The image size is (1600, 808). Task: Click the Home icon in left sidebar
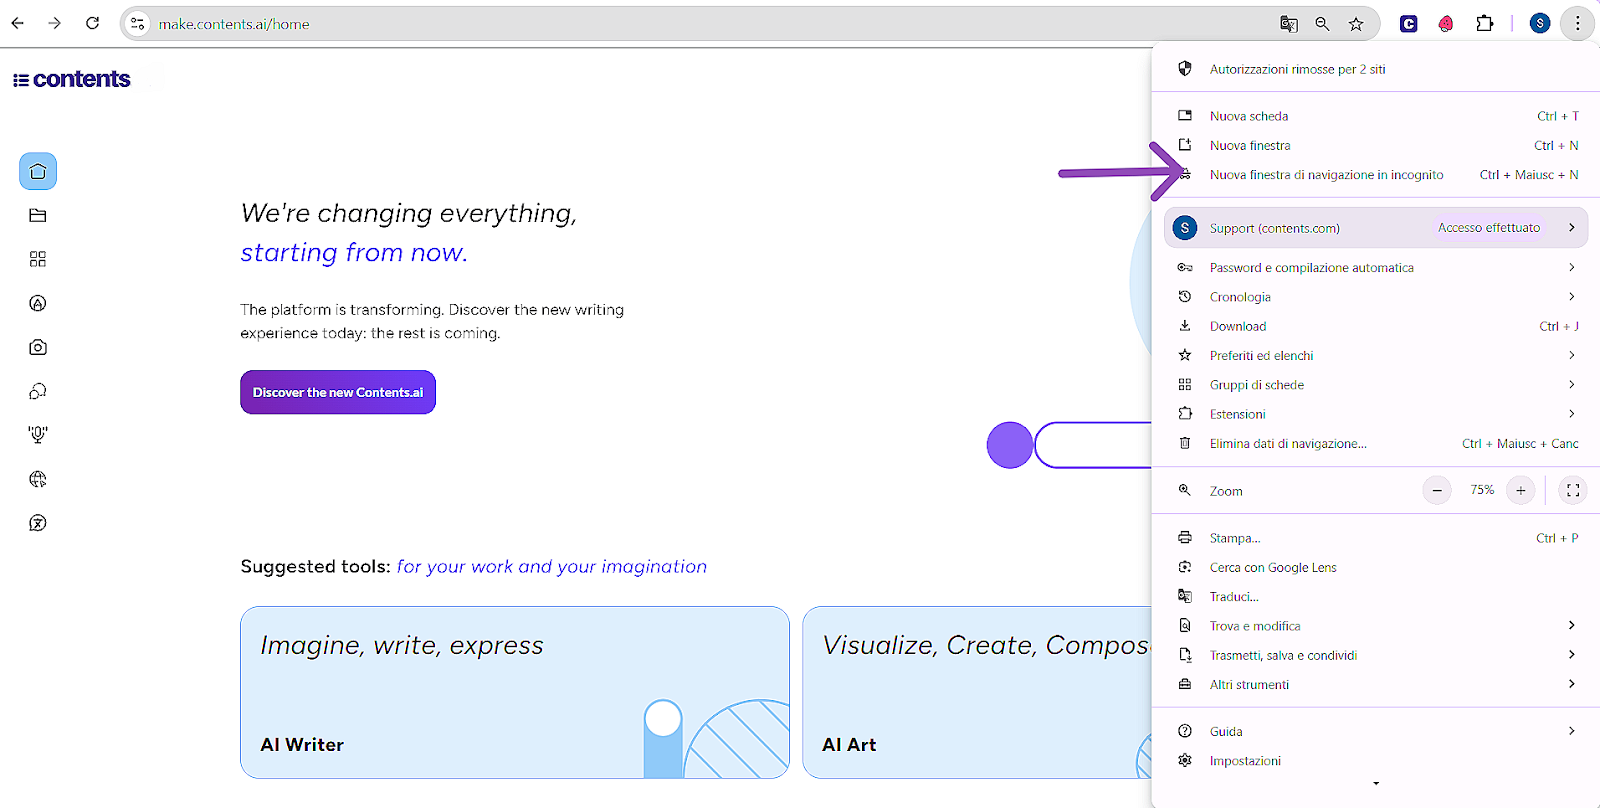pyautogui.click(x=38, y=172)
